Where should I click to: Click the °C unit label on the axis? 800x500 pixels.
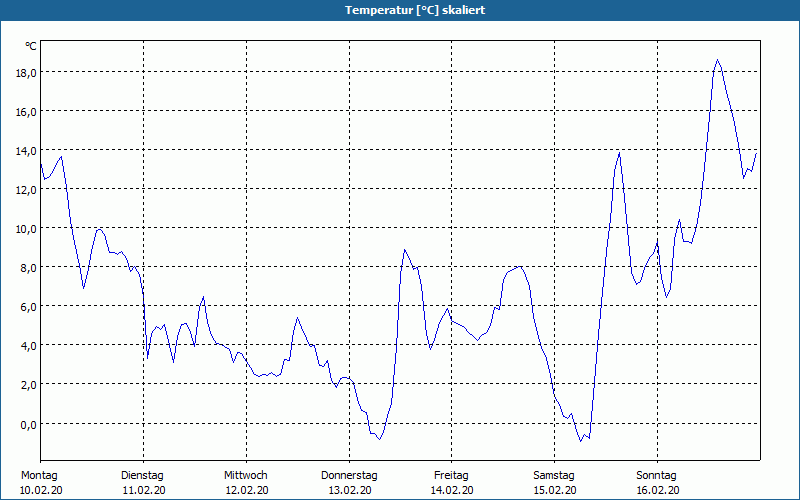click(31, 46)
